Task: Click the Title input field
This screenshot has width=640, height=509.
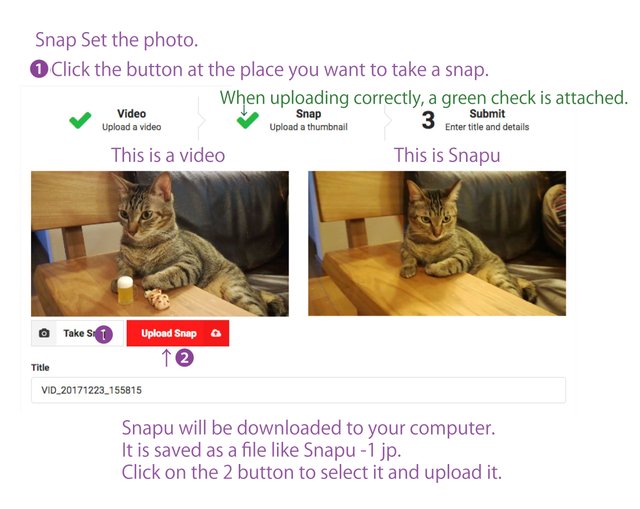Action: tap(298, 390)
